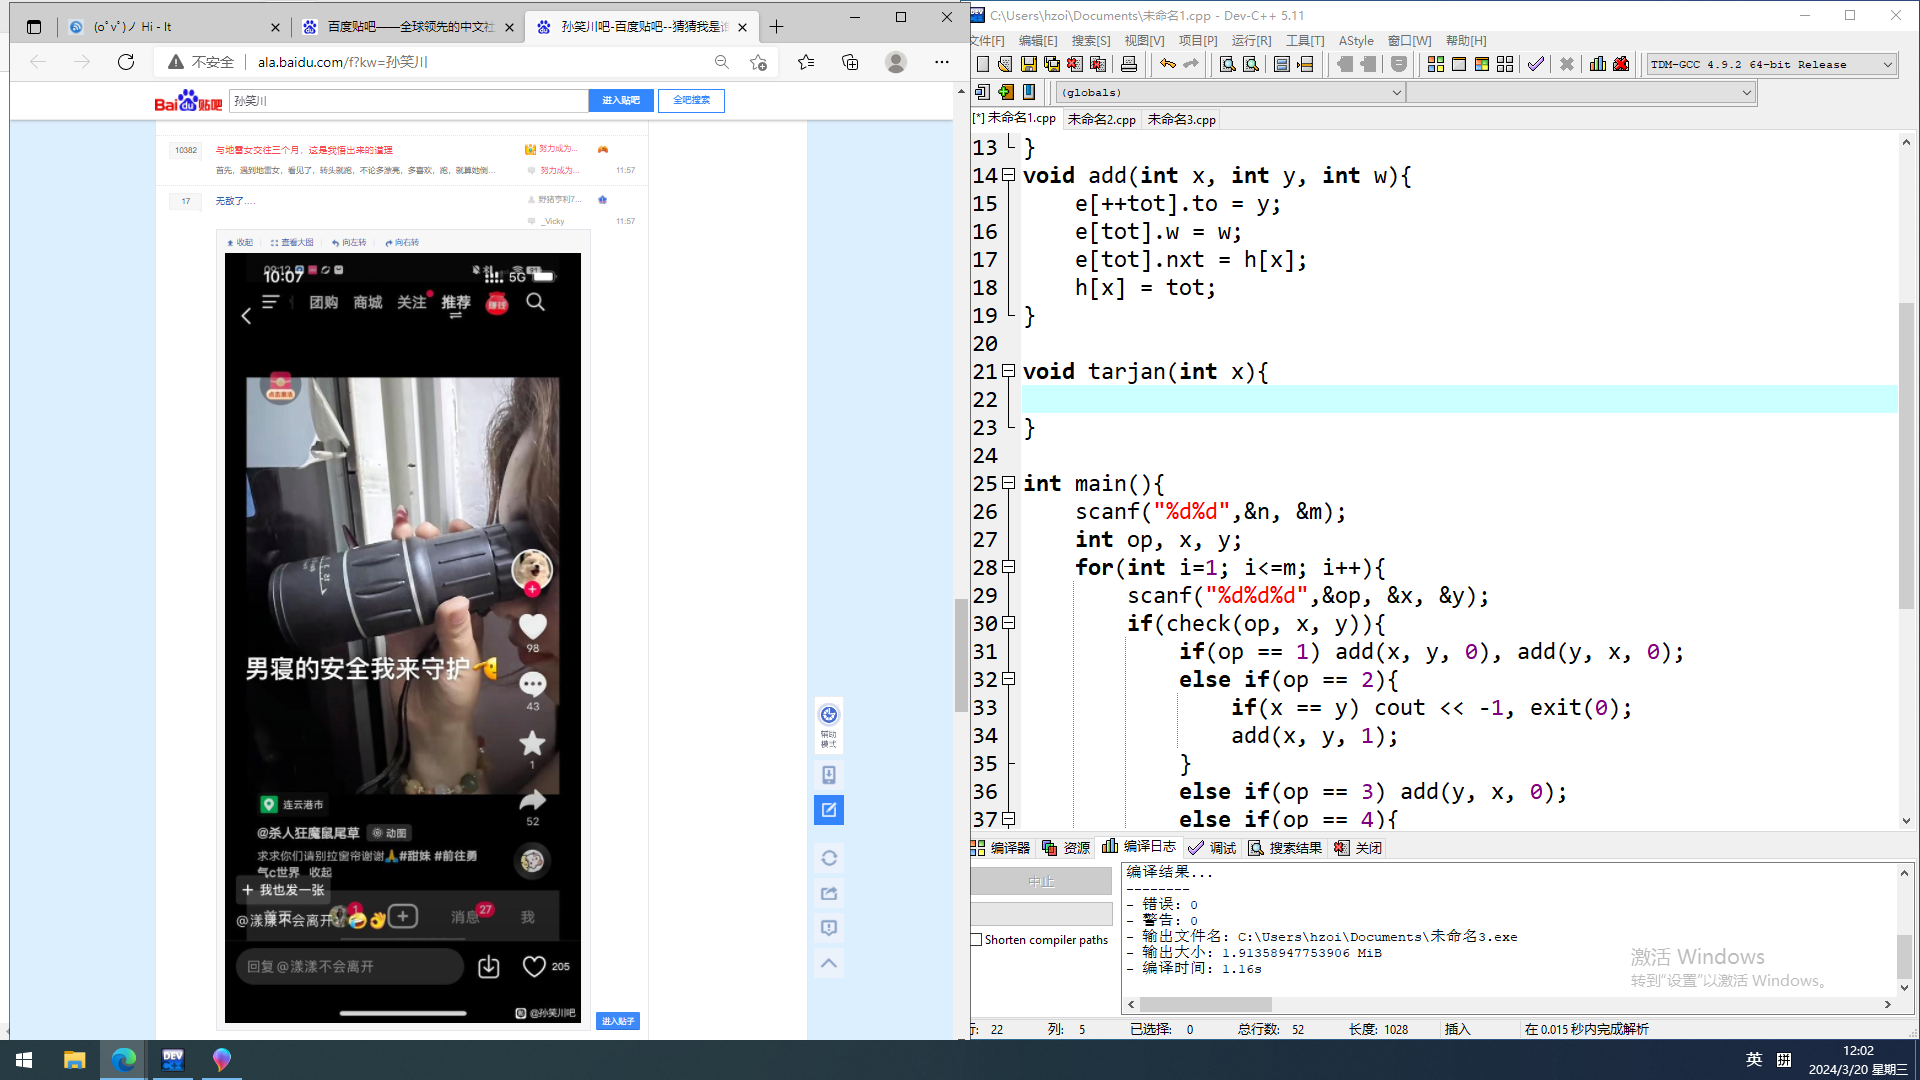This screenshot has height=1080, width=1920.
Task: Open the TDM-GCC compiler selection dropdown
Action: [1887, 64]
